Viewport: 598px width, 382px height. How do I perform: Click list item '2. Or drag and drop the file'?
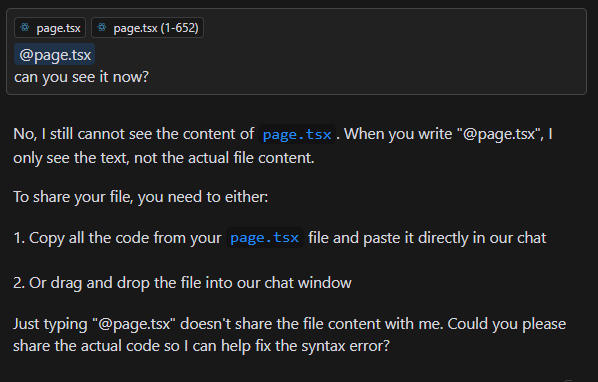click(x=182, y=283)
